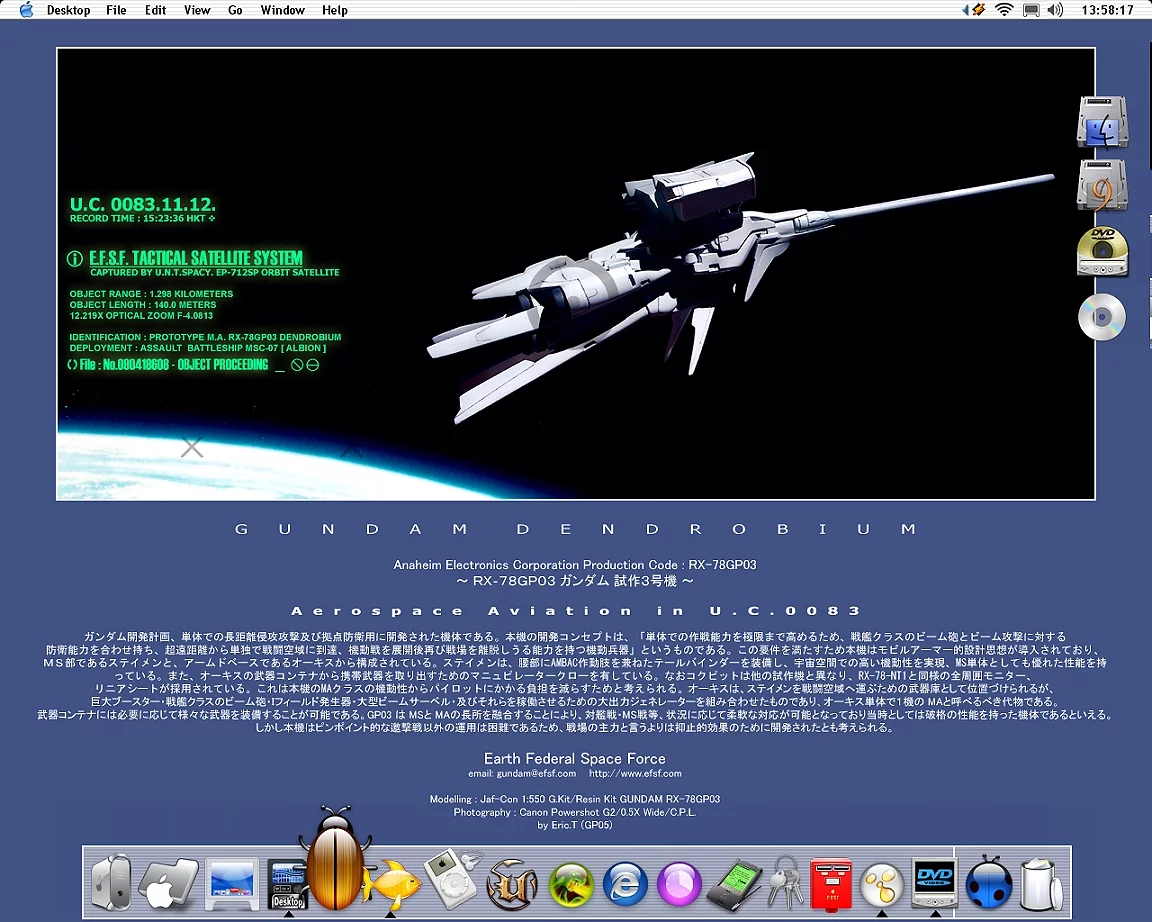The height and width of the screenshot is (922, 1152).
Task: Open the OS 9 hard drive icon
Action: pyautogui.click(x=1102, y=186)
